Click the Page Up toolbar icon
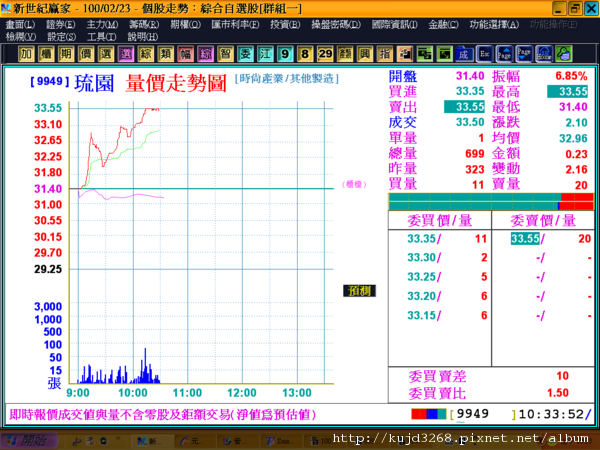Image resolution: width=600 pixels, height=450 pixels. click(504, 54)
